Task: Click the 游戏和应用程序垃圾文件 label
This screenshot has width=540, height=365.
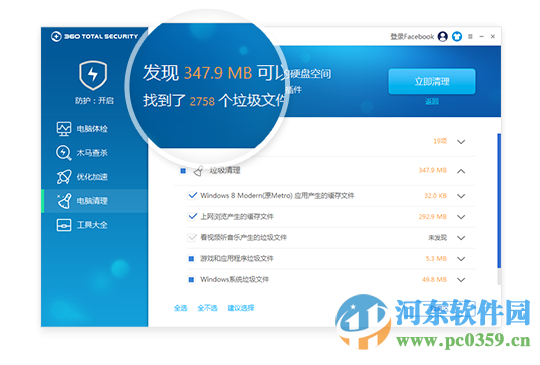Action: (x=237, y=259)
